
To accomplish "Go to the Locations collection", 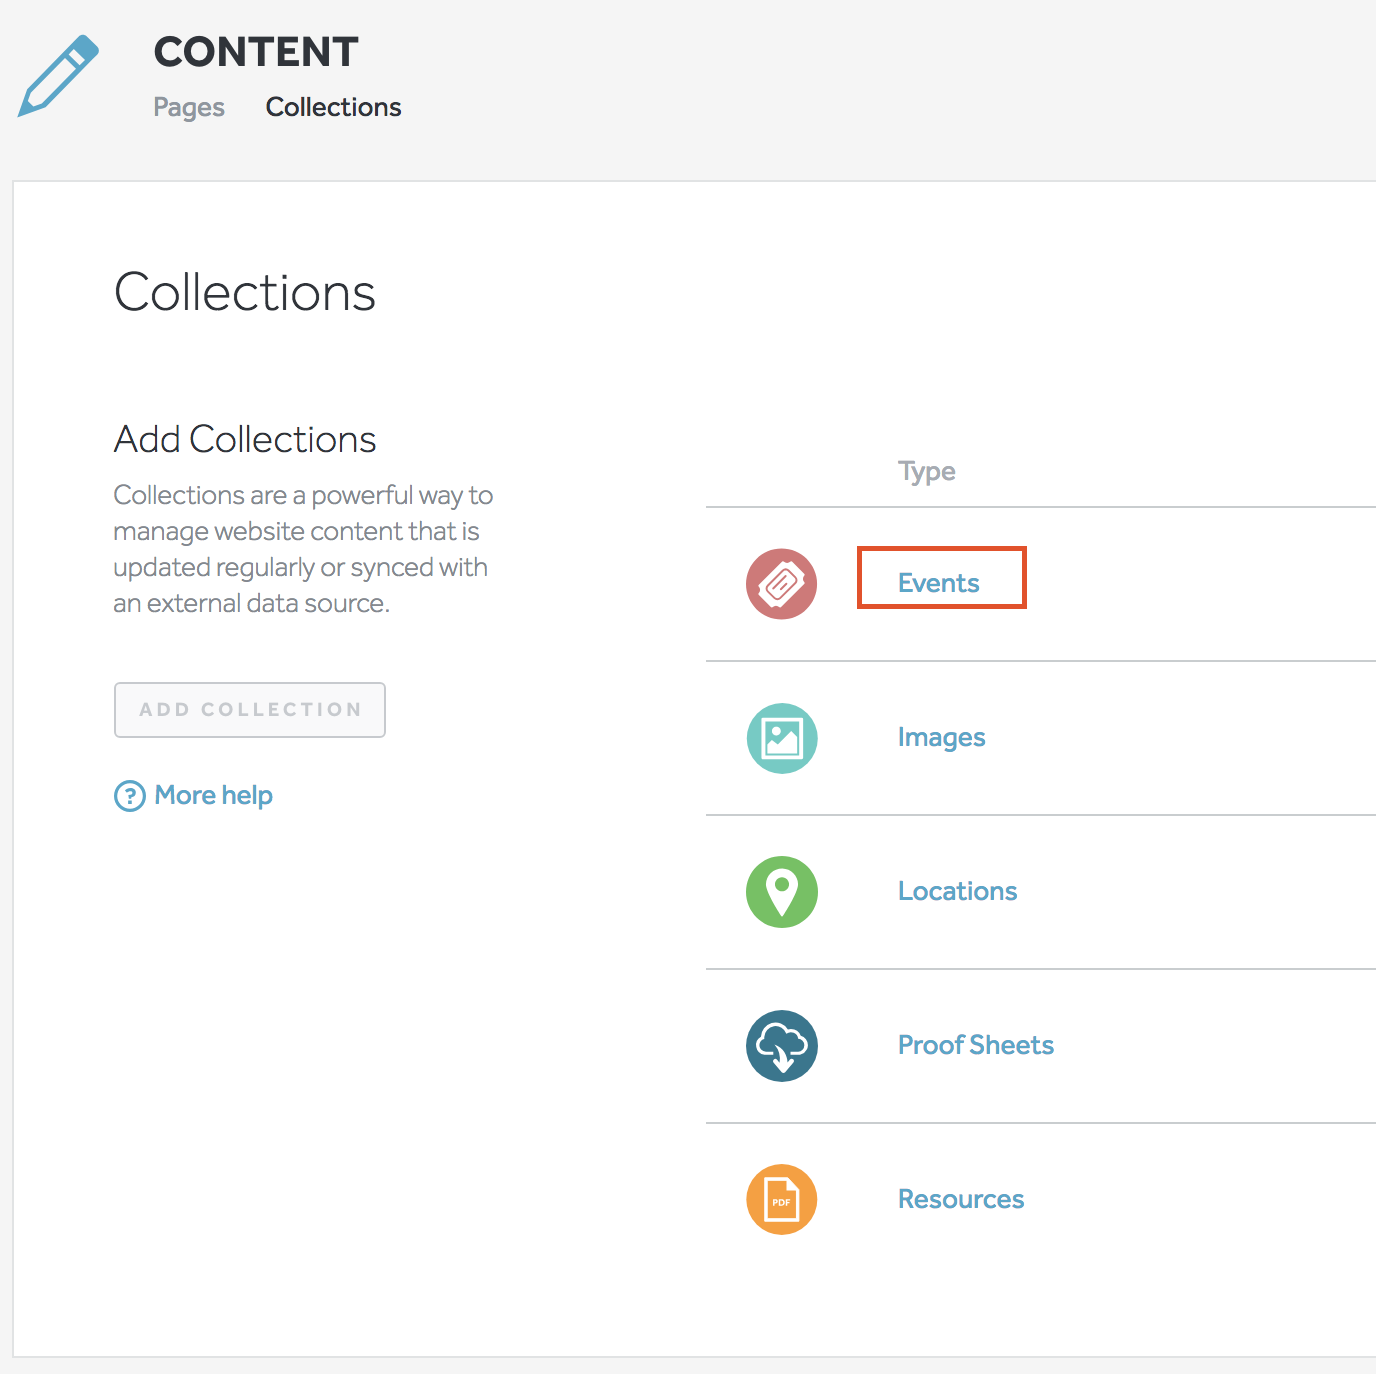I will tap(957, 891).
